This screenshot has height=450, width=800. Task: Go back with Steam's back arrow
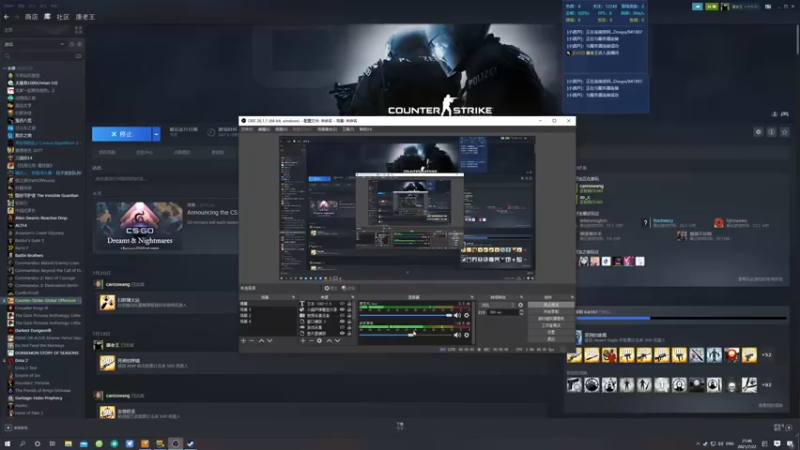(7, 17)
